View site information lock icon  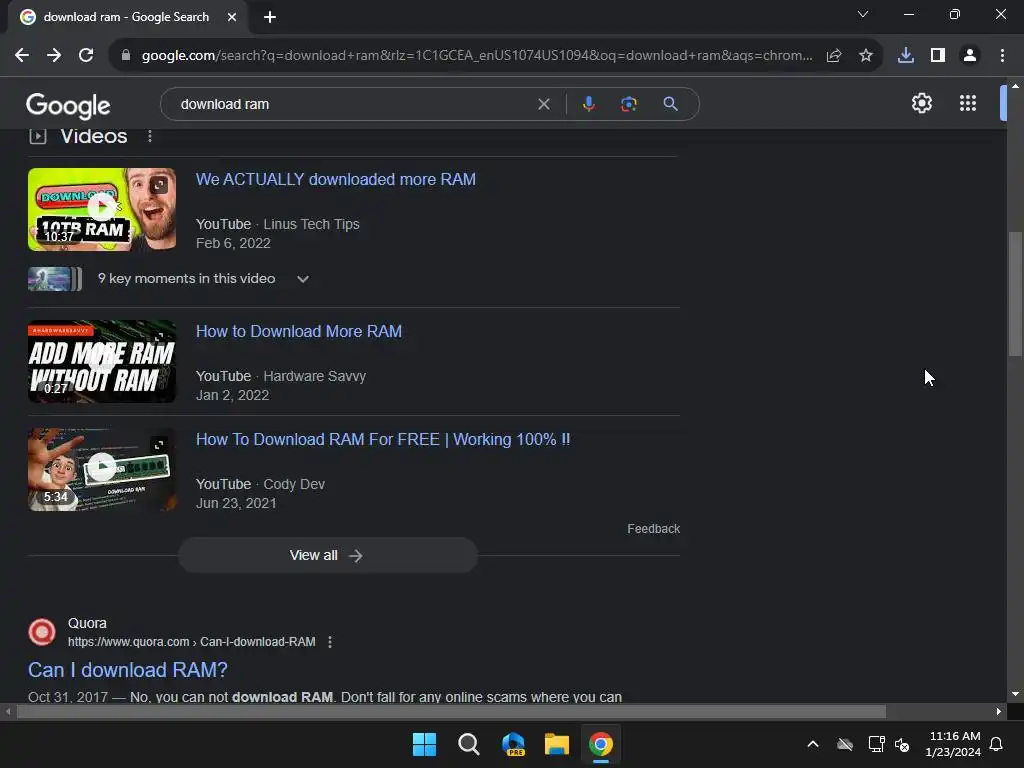pos(126,56)
